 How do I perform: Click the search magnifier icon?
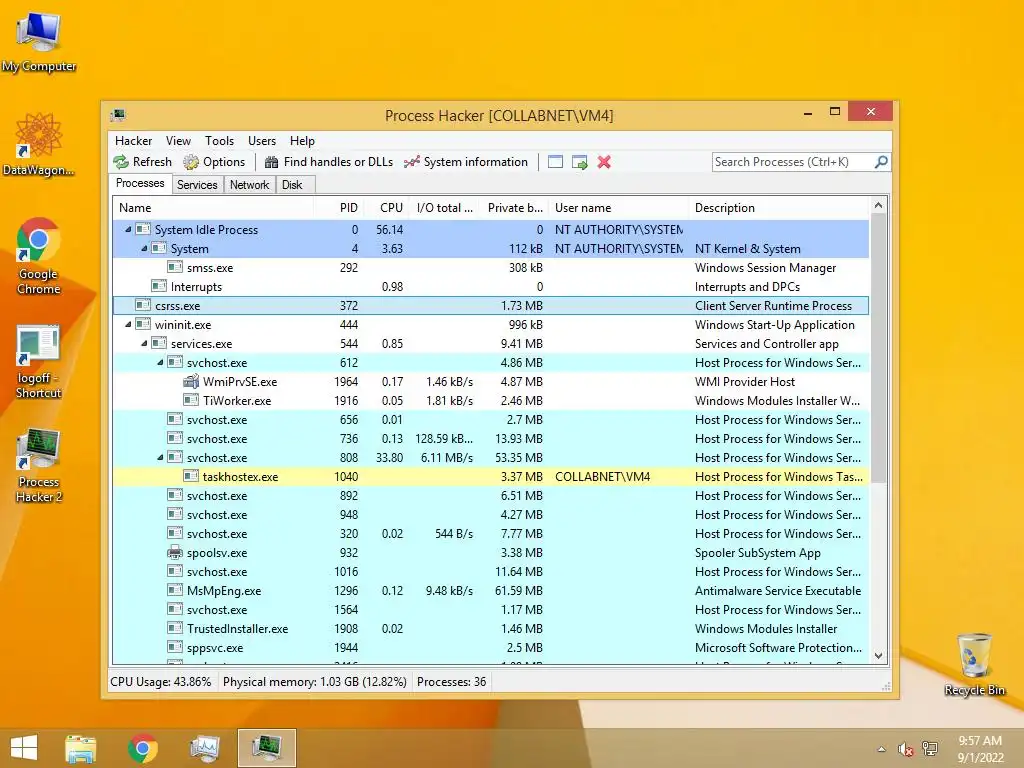881,161
